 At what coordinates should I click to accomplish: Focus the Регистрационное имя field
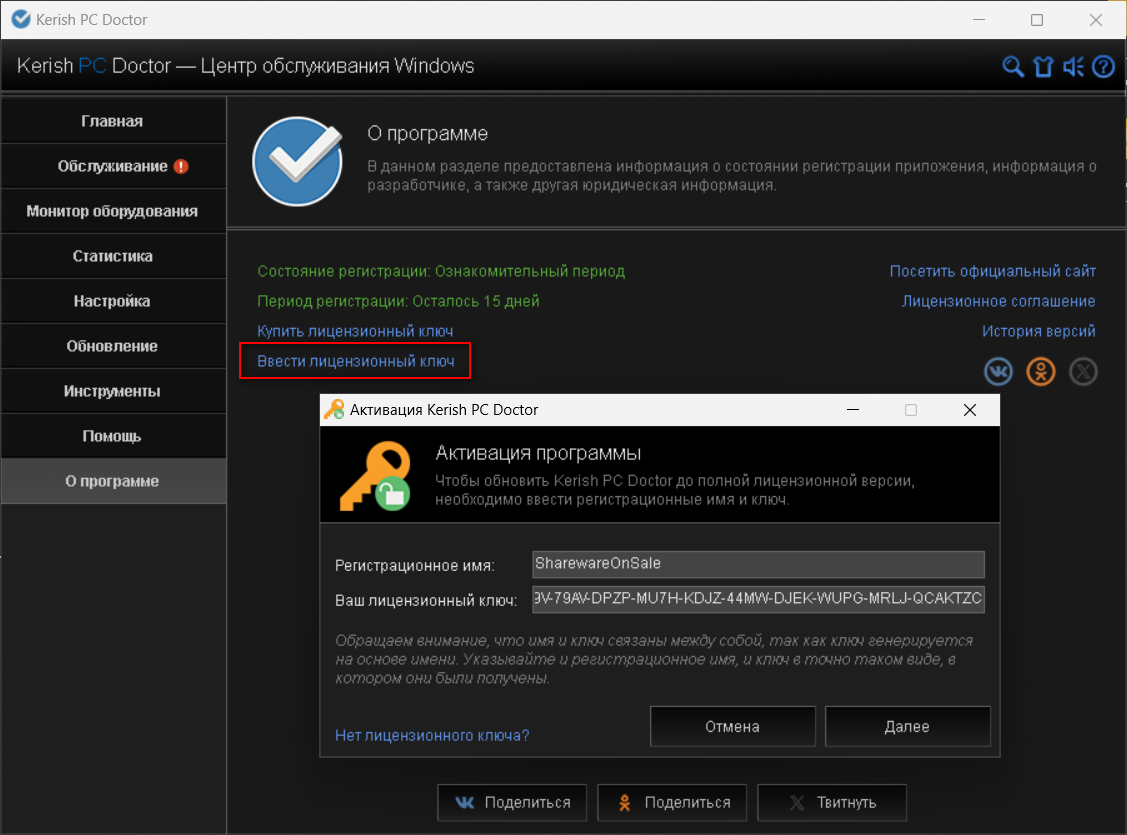pyautogui.click(x=758, y=564)
